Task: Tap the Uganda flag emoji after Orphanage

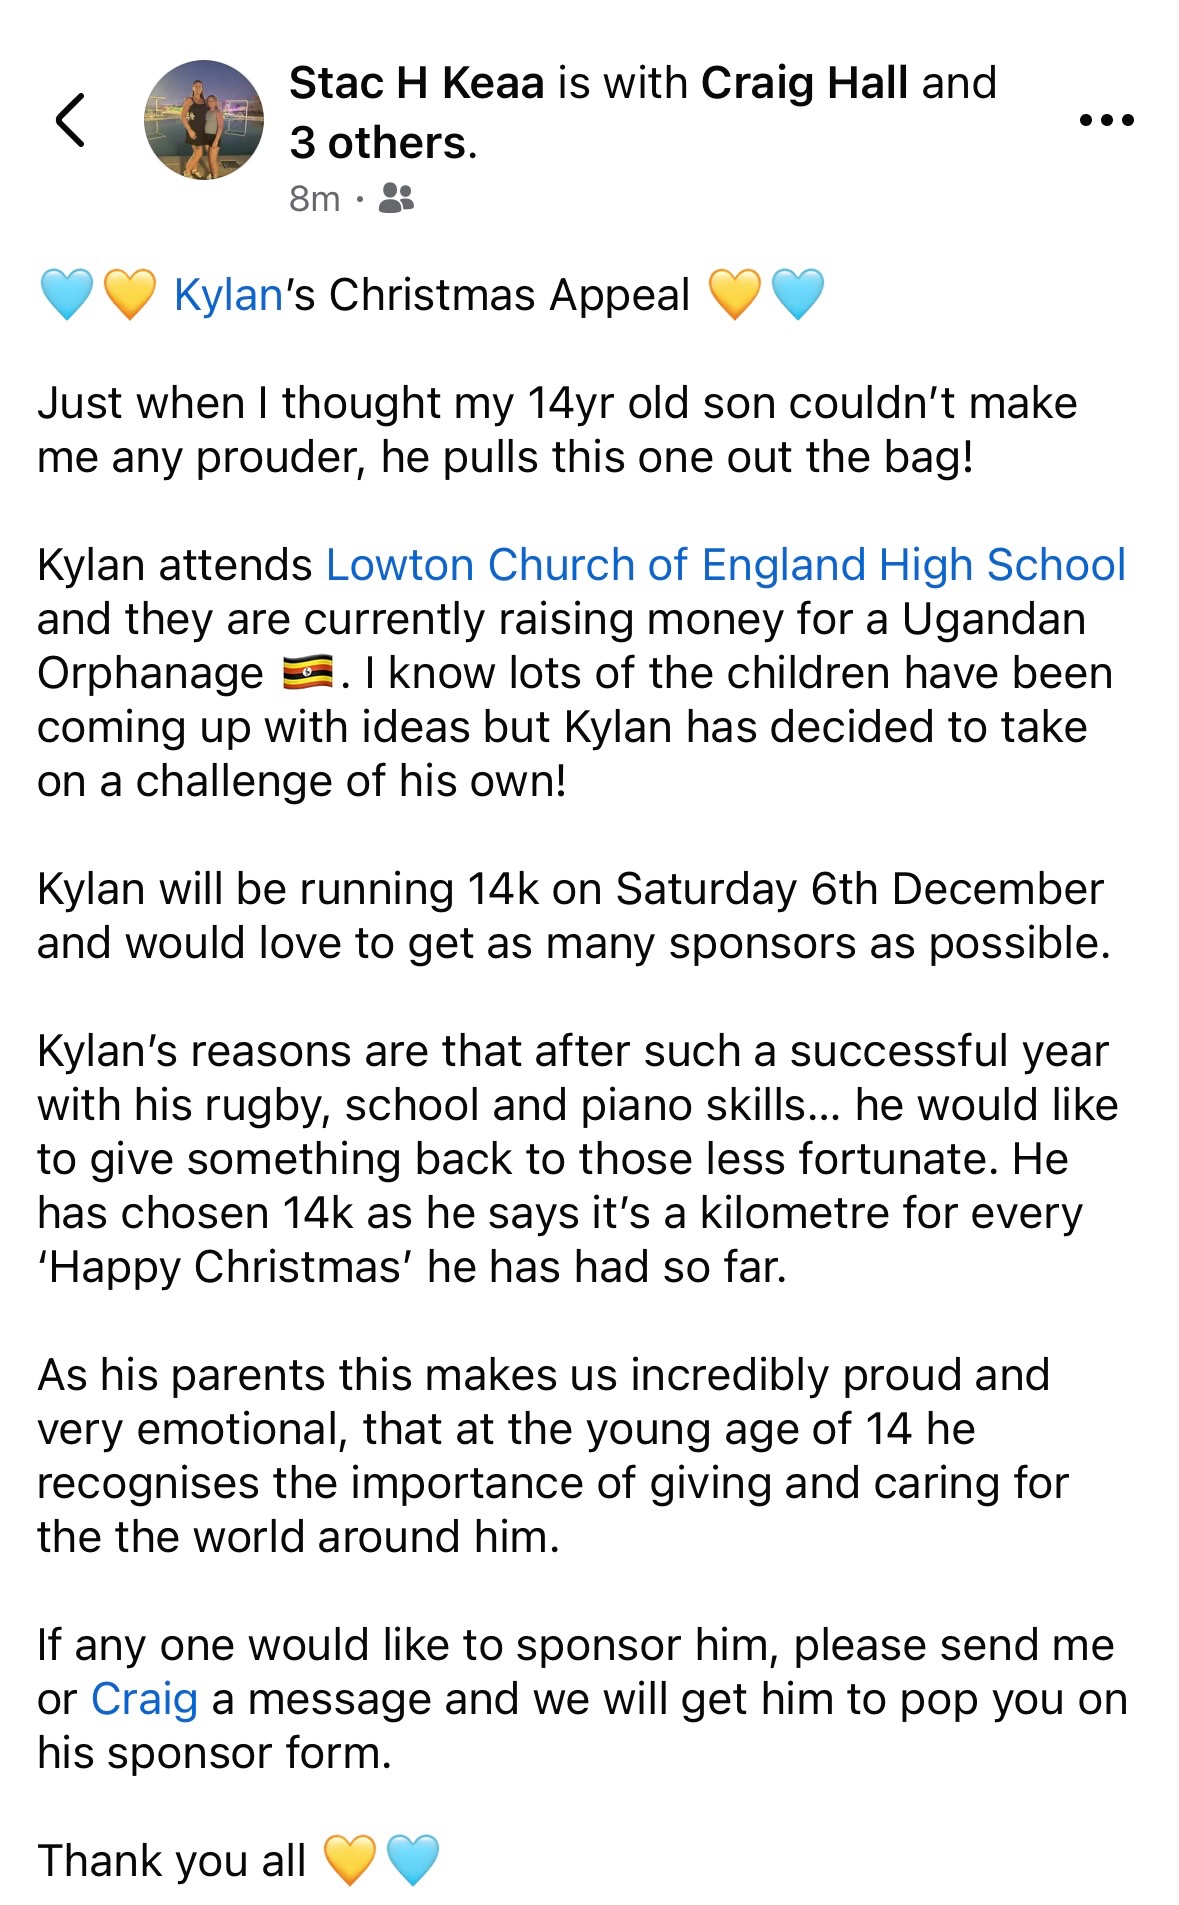Action: tap(308, 673)
